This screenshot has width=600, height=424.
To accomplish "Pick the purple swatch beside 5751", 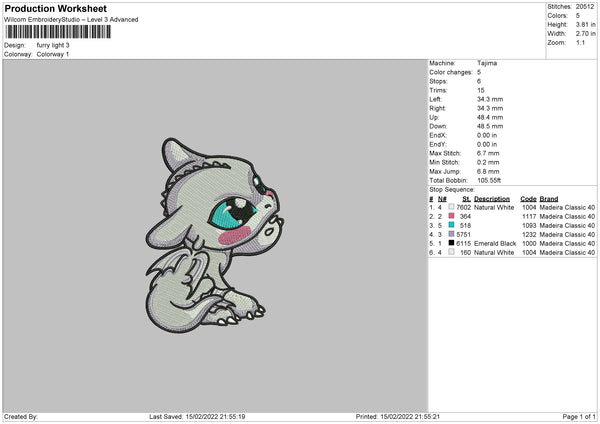I will point(451,234).
